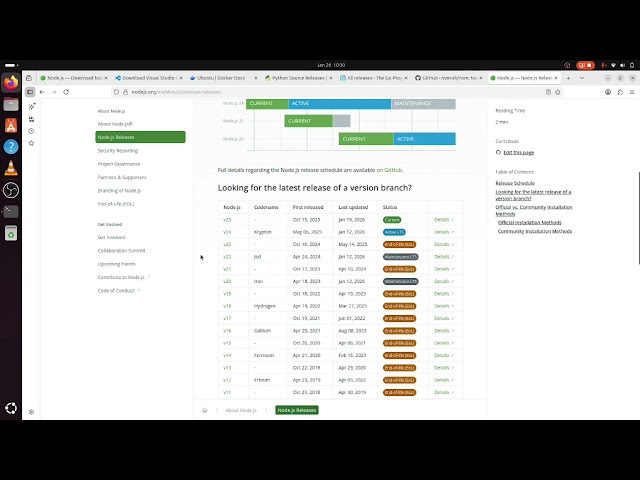This screenshot has height=480, width=640.
Task: Open the Firefox account icon
Action: [x=608, y=92]
